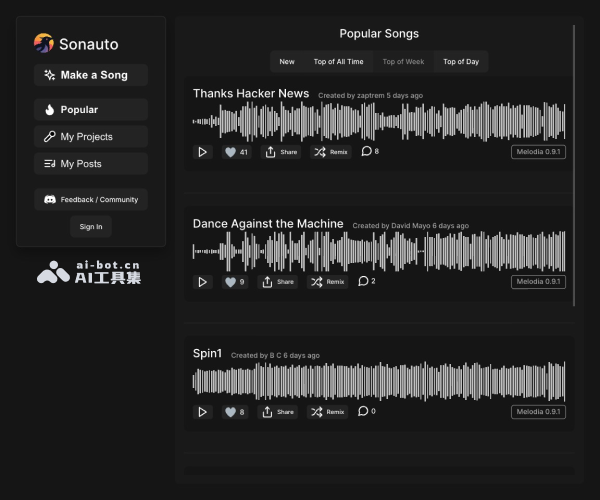Viewport: 600px width, 500px height.
Task: Remix the Thanks Hacker News song
Action: [329, 152]
